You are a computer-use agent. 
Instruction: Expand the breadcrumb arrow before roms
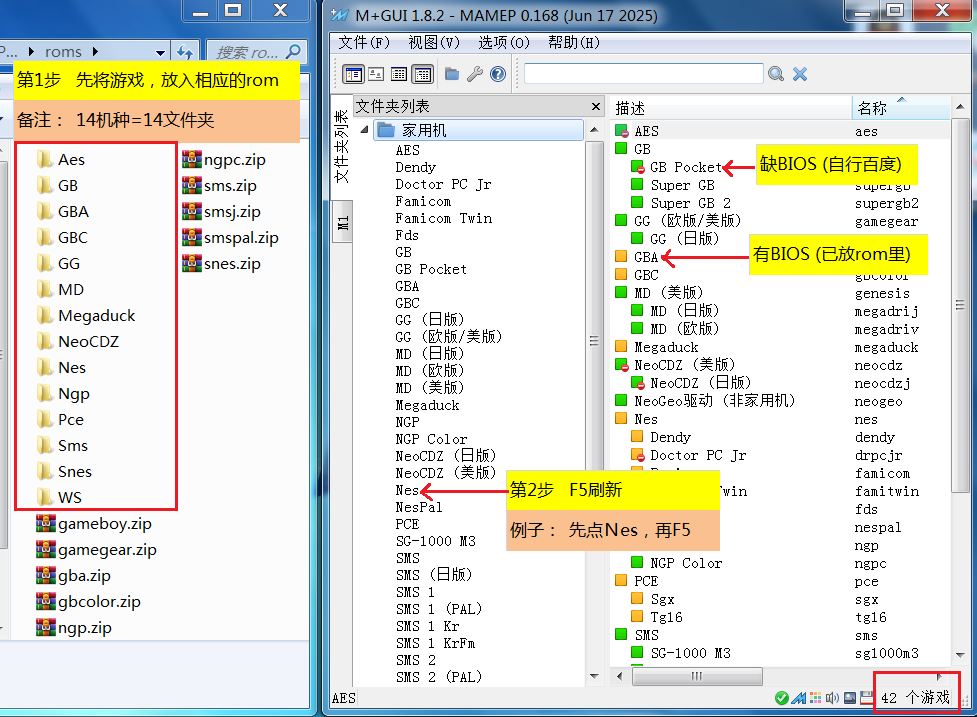pyautogui.click(x=31, y=51)
